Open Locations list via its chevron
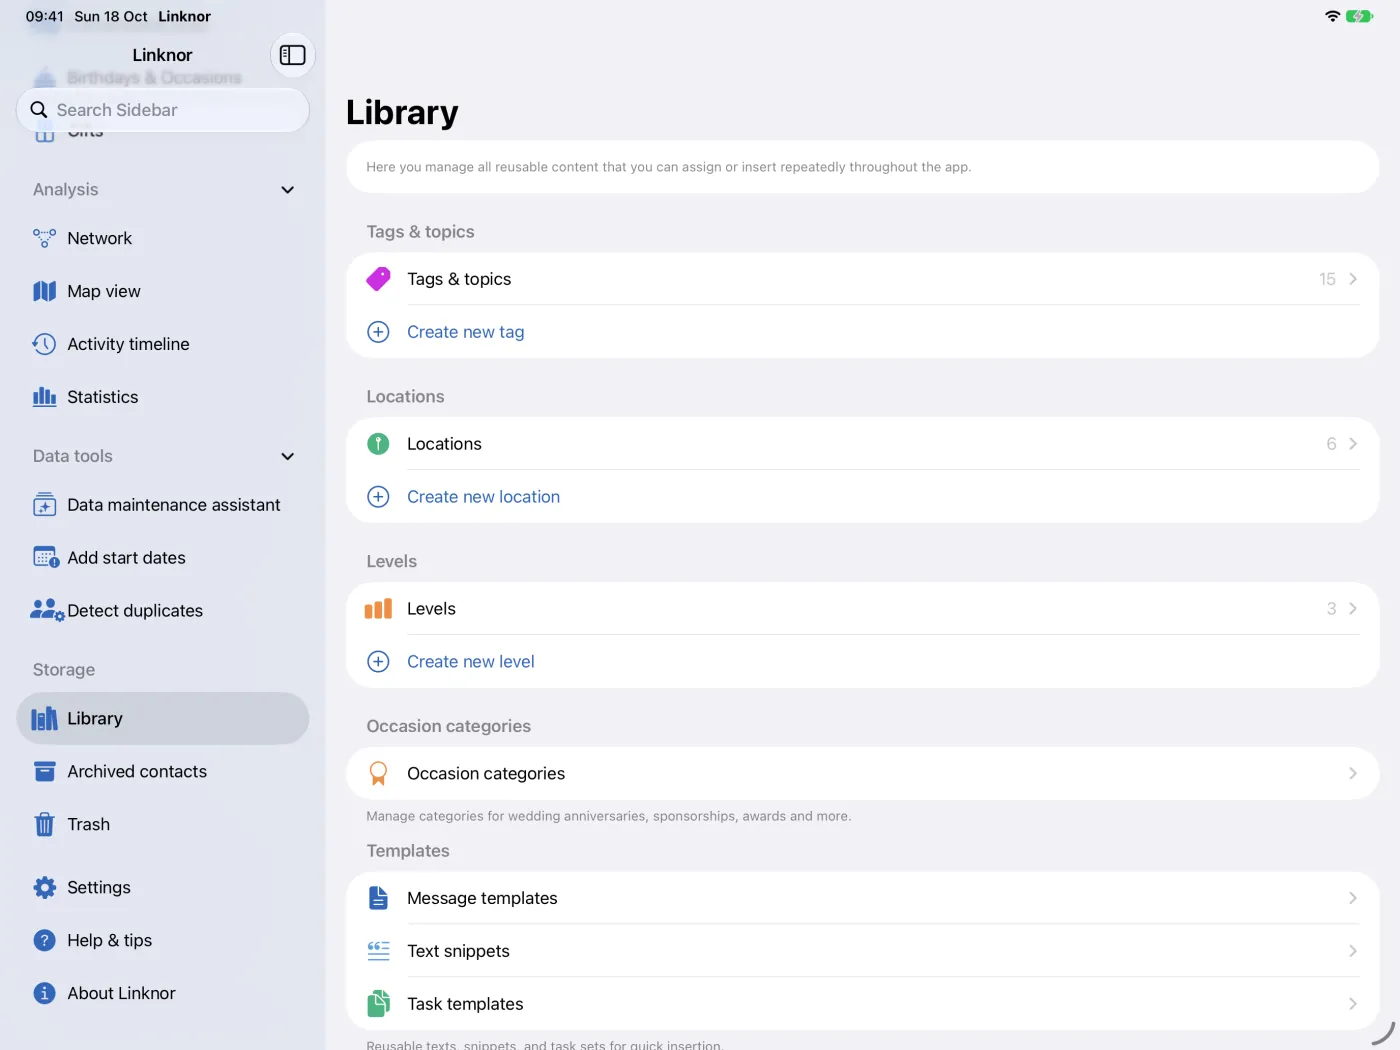This screenshot has width=1400, height=1050. (1353, 444)
